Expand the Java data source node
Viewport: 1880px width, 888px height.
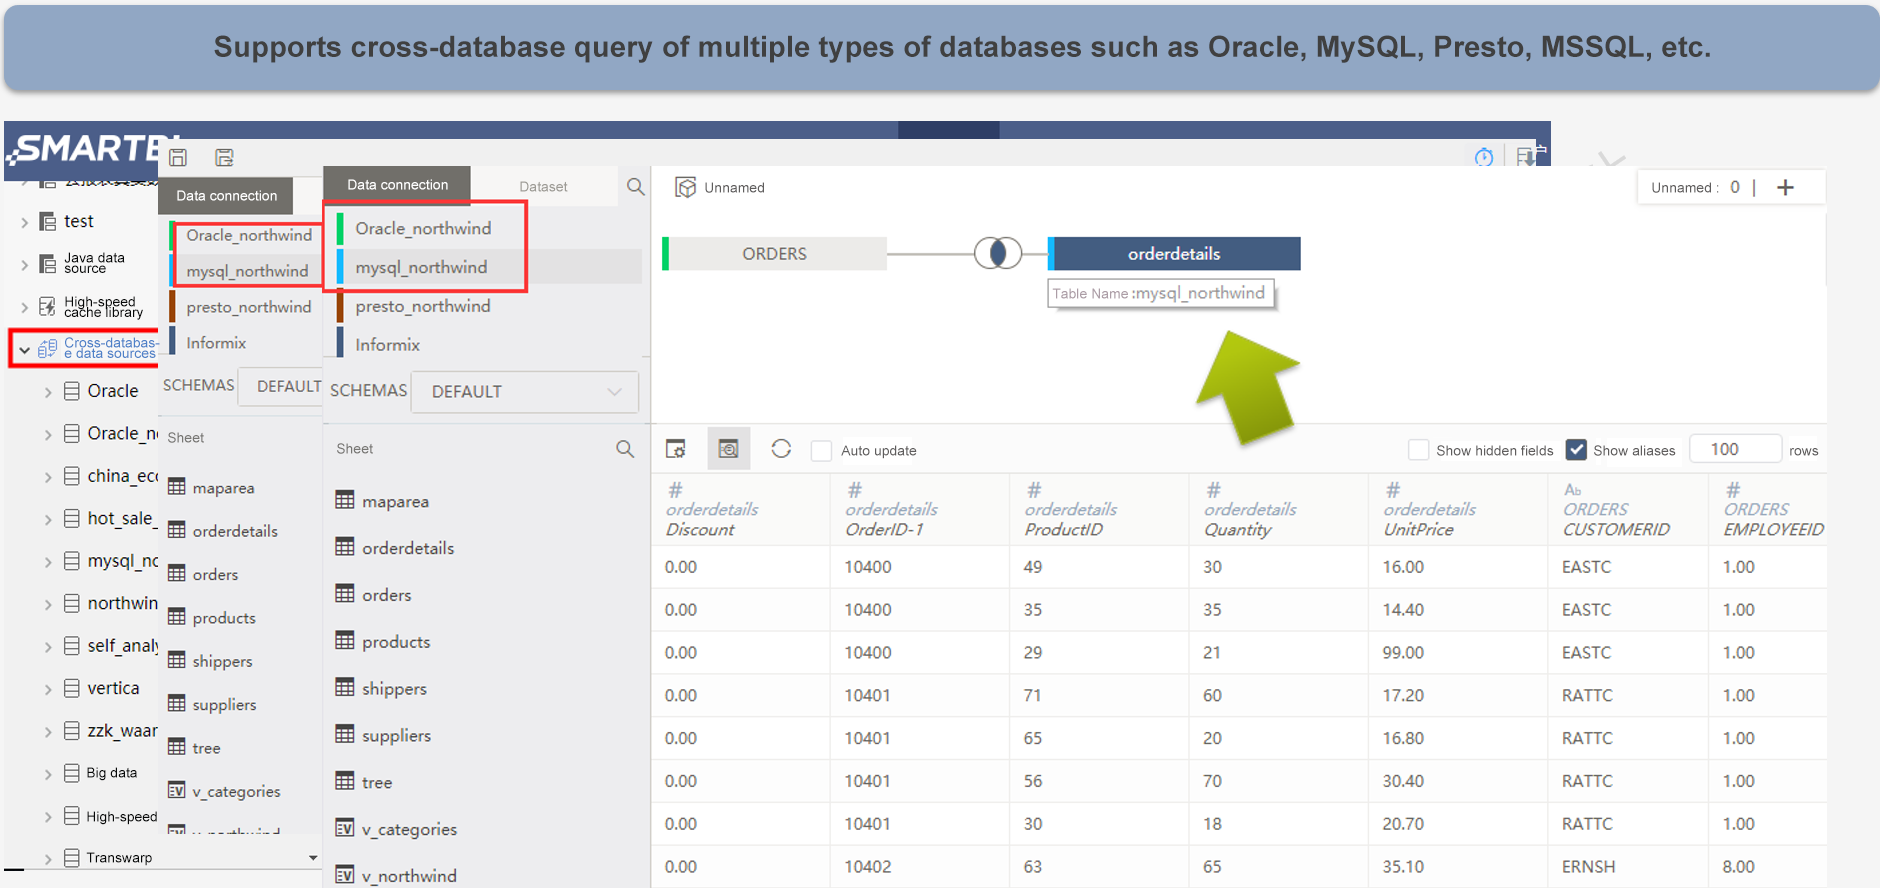24,264
